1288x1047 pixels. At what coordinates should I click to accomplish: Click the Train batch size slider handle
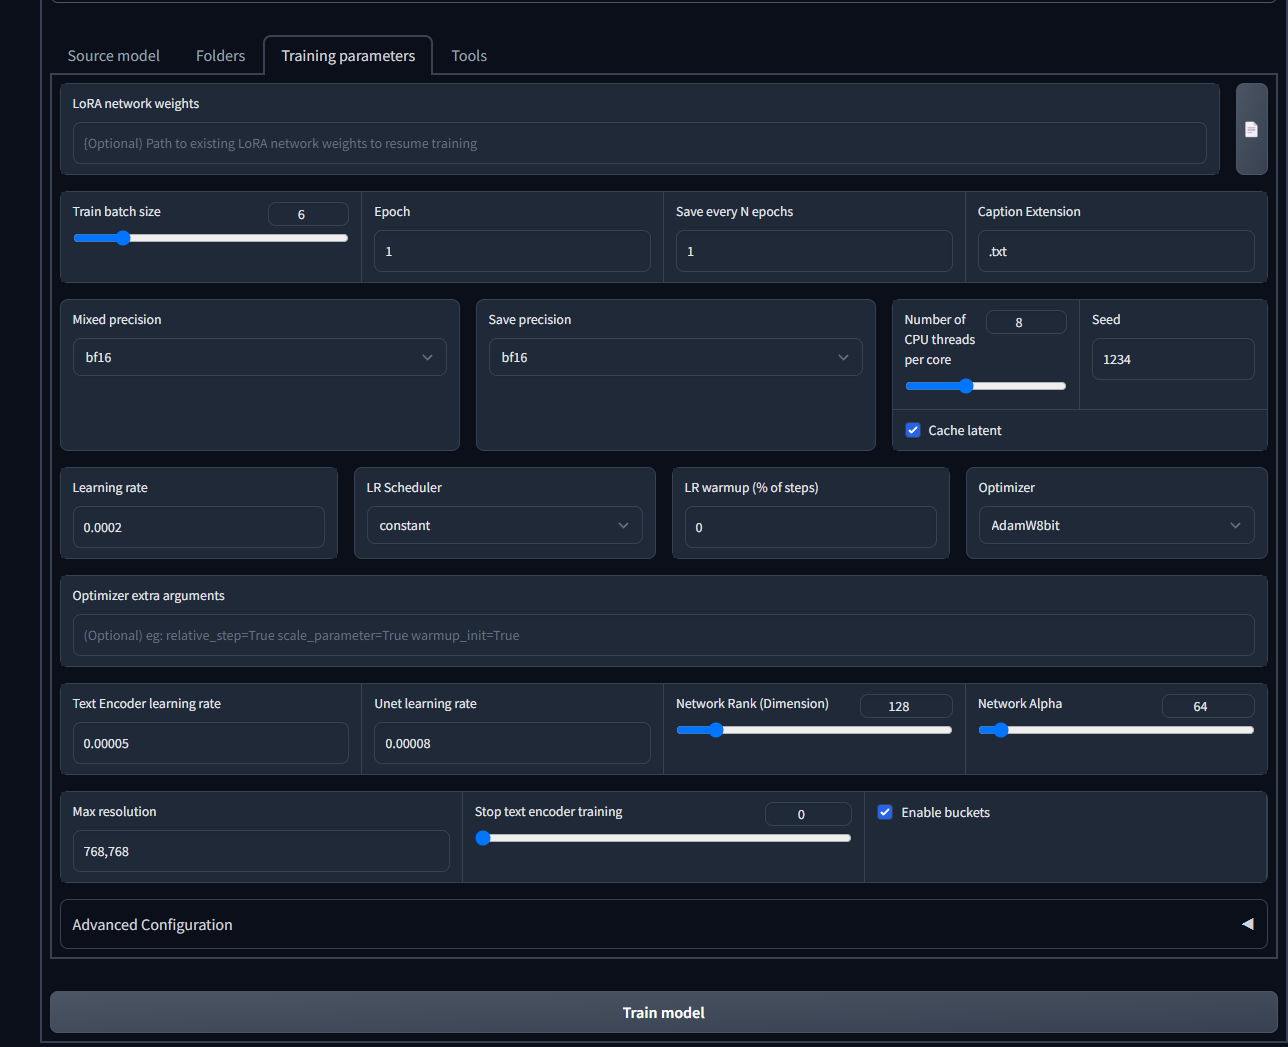click(123, 238)
